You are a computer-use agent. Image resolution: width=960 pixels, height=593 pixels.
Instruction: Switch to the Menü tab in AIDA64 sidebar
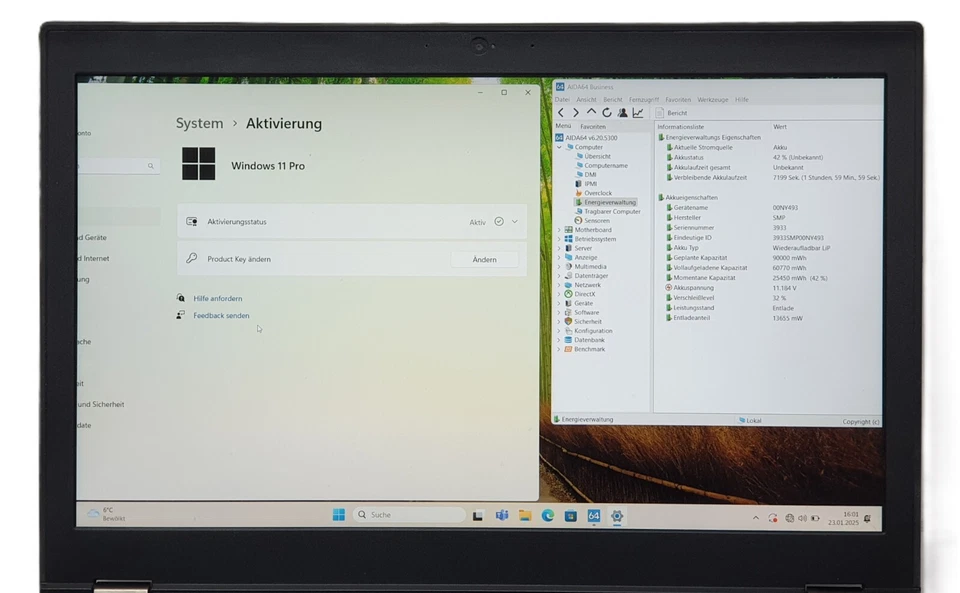point(563,126)
